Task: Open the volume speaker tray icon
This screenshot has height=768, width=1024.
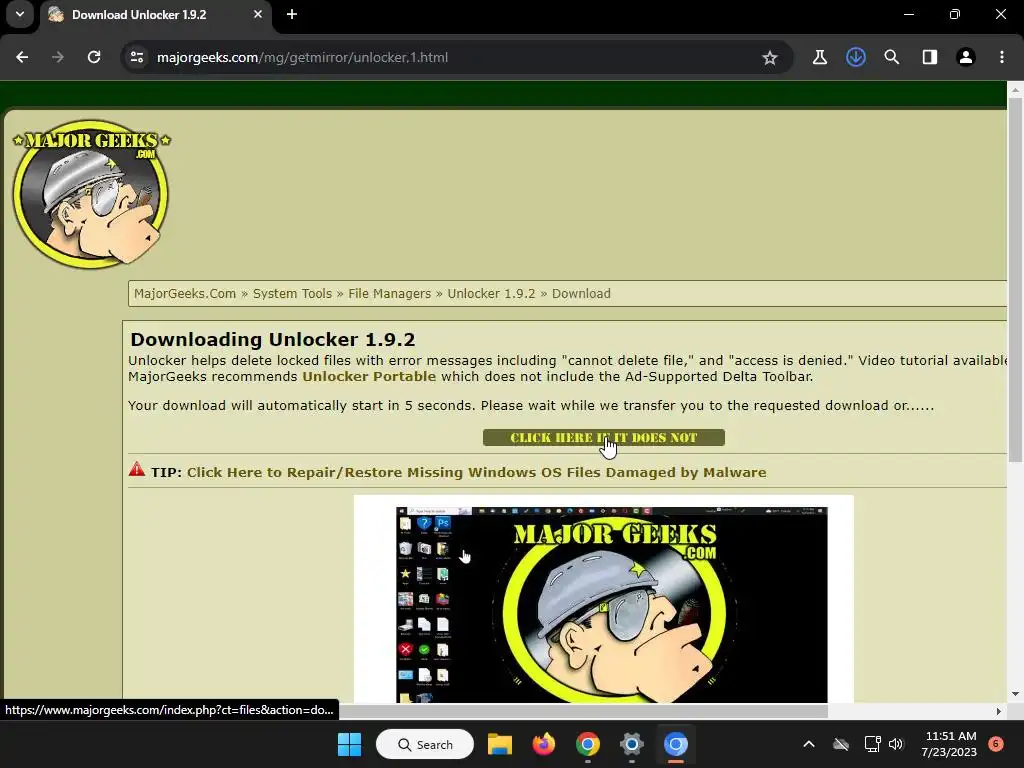Action: click(896, 744)
